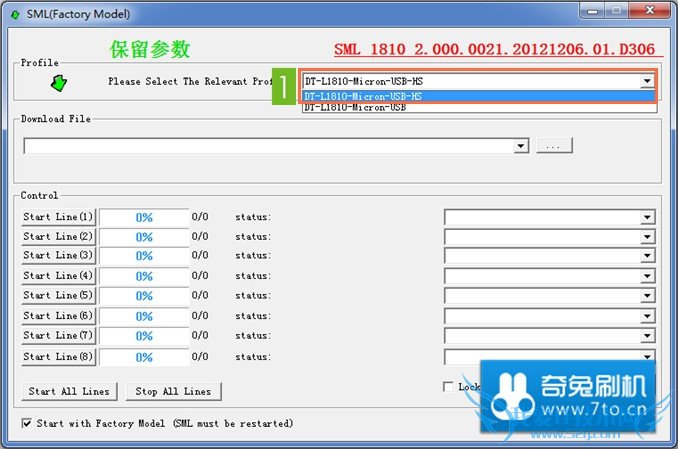
Task: Open Line 2 status dropdown
Action: coord(647,237)
